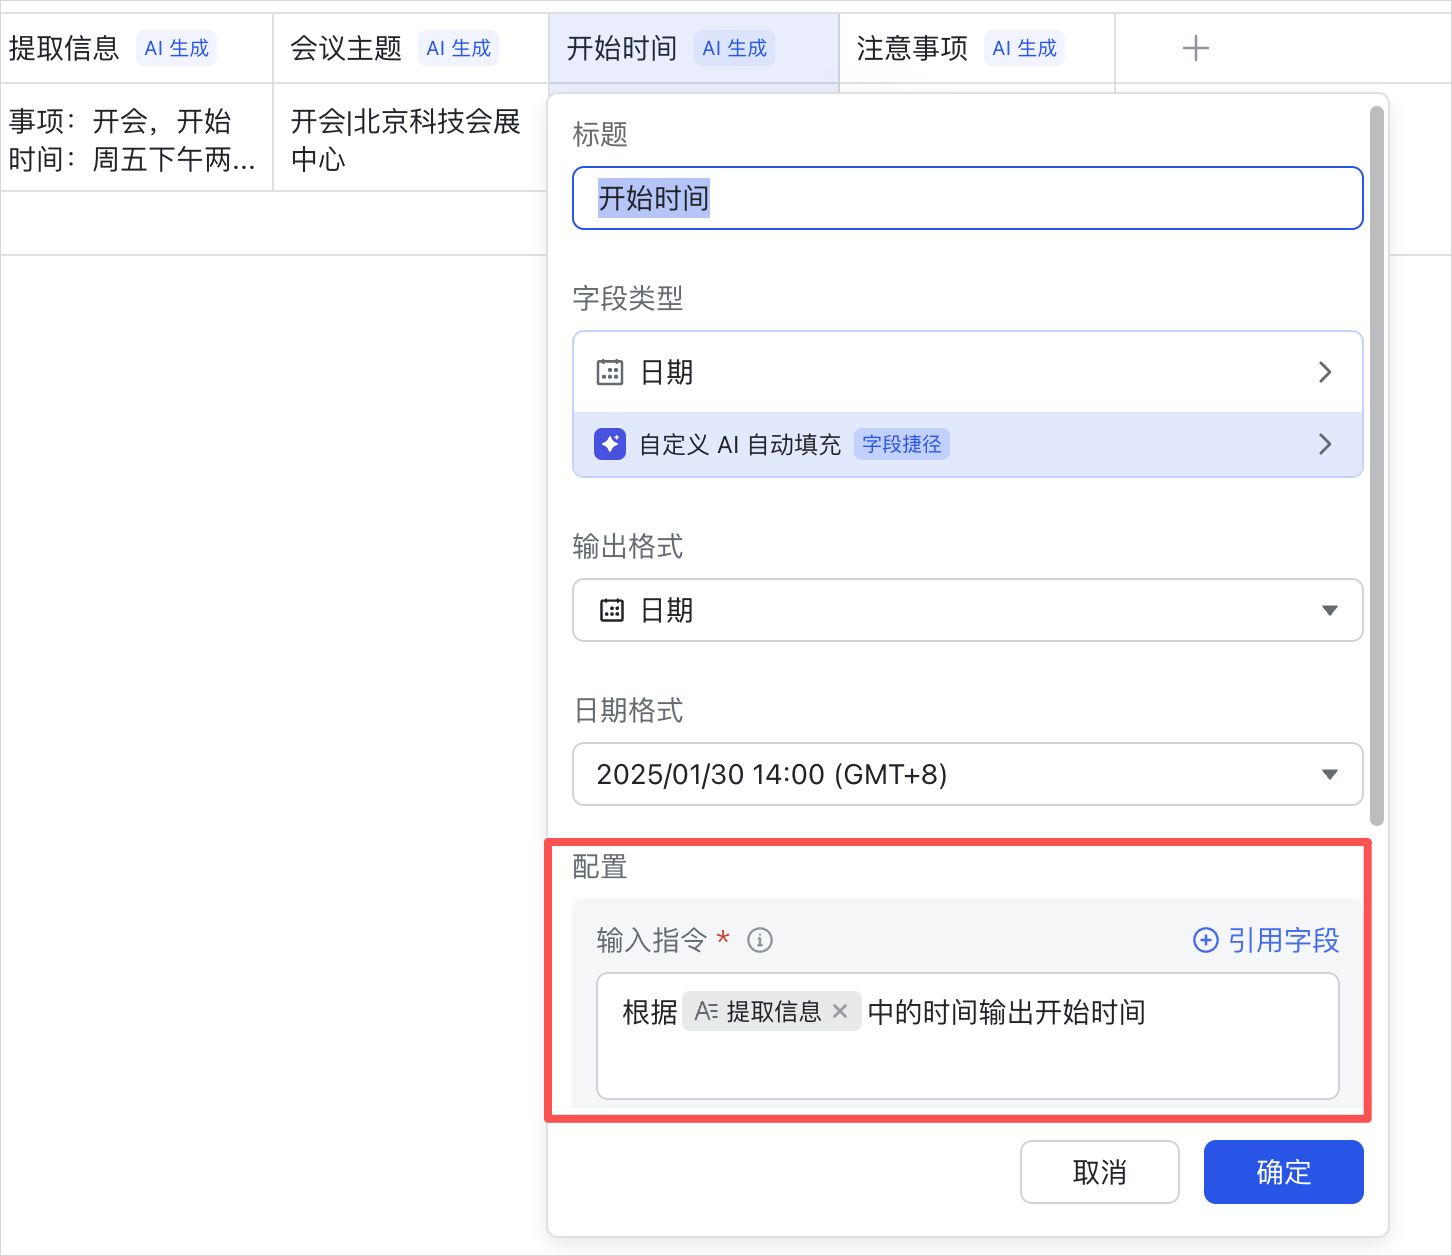Click the 标题 input field showing 开始时间
This screenshot has height=1256, width=1452.
coord(966,198)
